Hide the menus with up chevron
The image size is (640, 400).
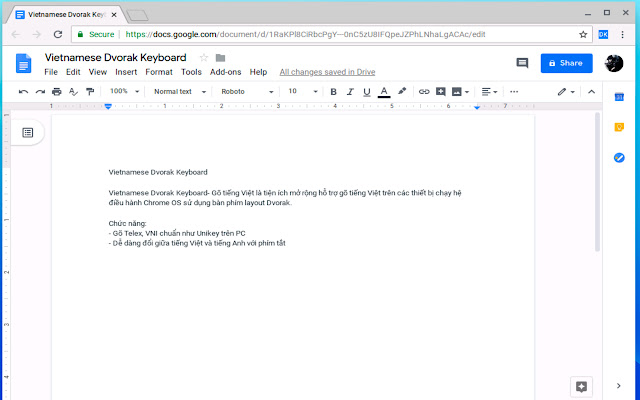[591, 92]
